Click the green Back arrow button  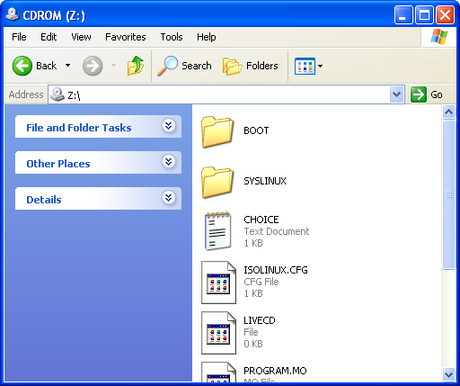click(22, 66)
